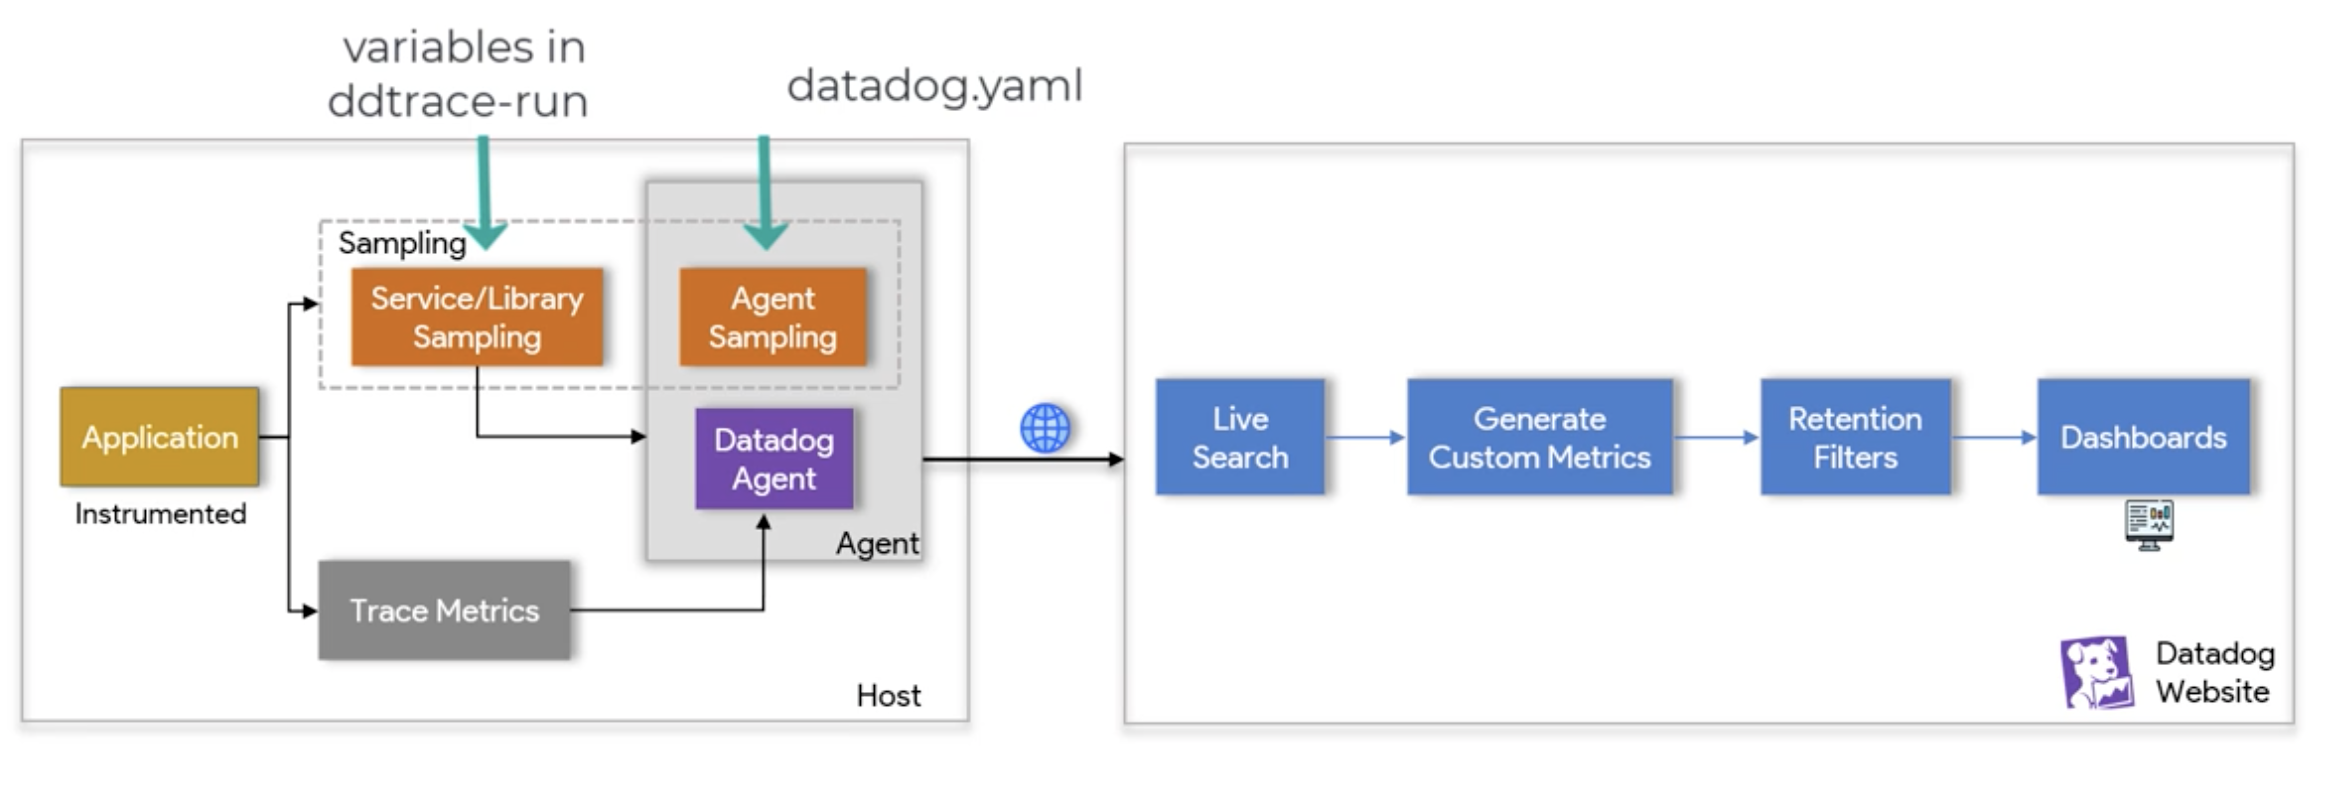The height and width of the screenshot is (794, 2332).
Task: Click the gray Trace Metrics box
Action: coord(445,610)
